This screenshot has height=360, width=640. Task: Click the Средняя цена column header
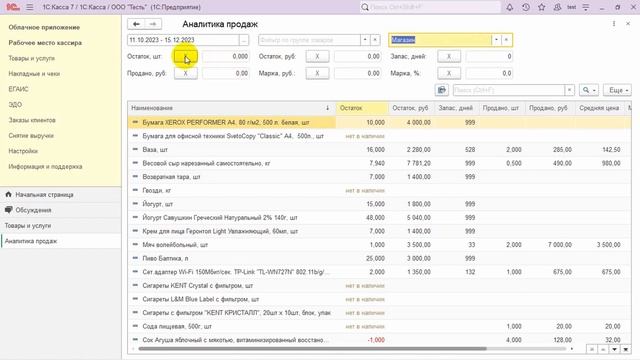pos(599,108)
